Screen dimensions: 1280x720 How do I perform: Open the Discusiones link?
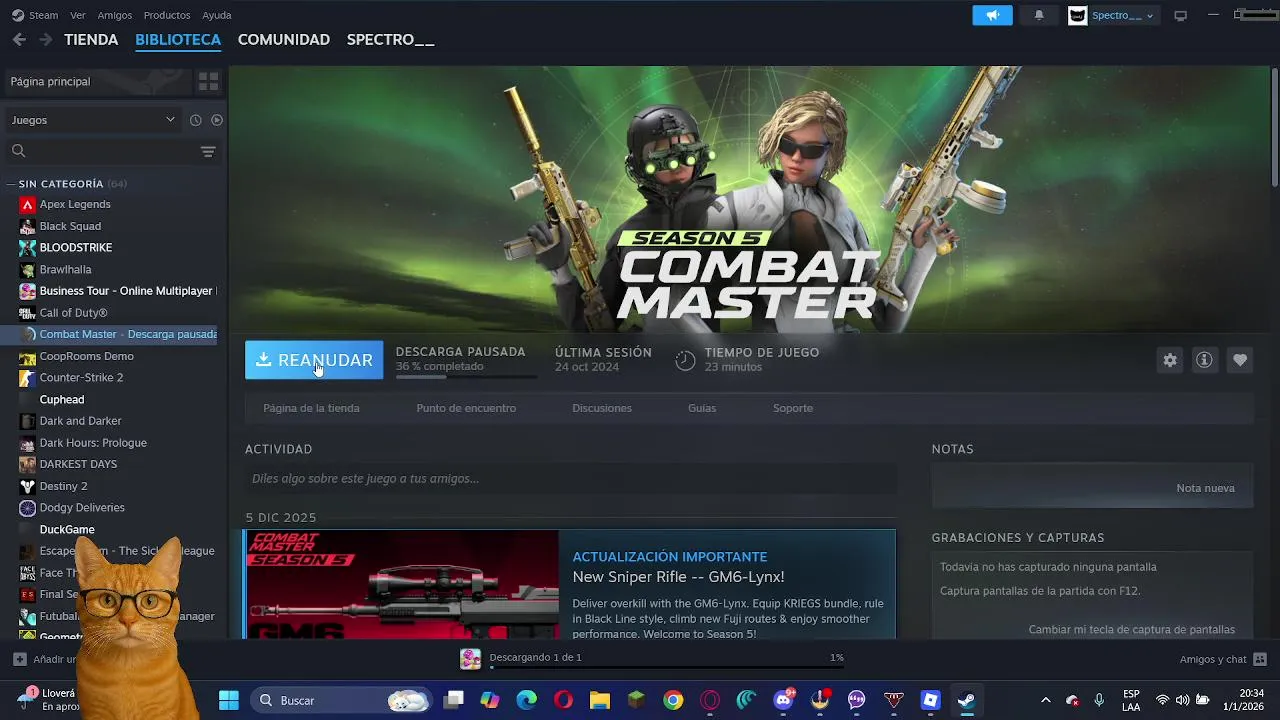click(x=602, y=408)
